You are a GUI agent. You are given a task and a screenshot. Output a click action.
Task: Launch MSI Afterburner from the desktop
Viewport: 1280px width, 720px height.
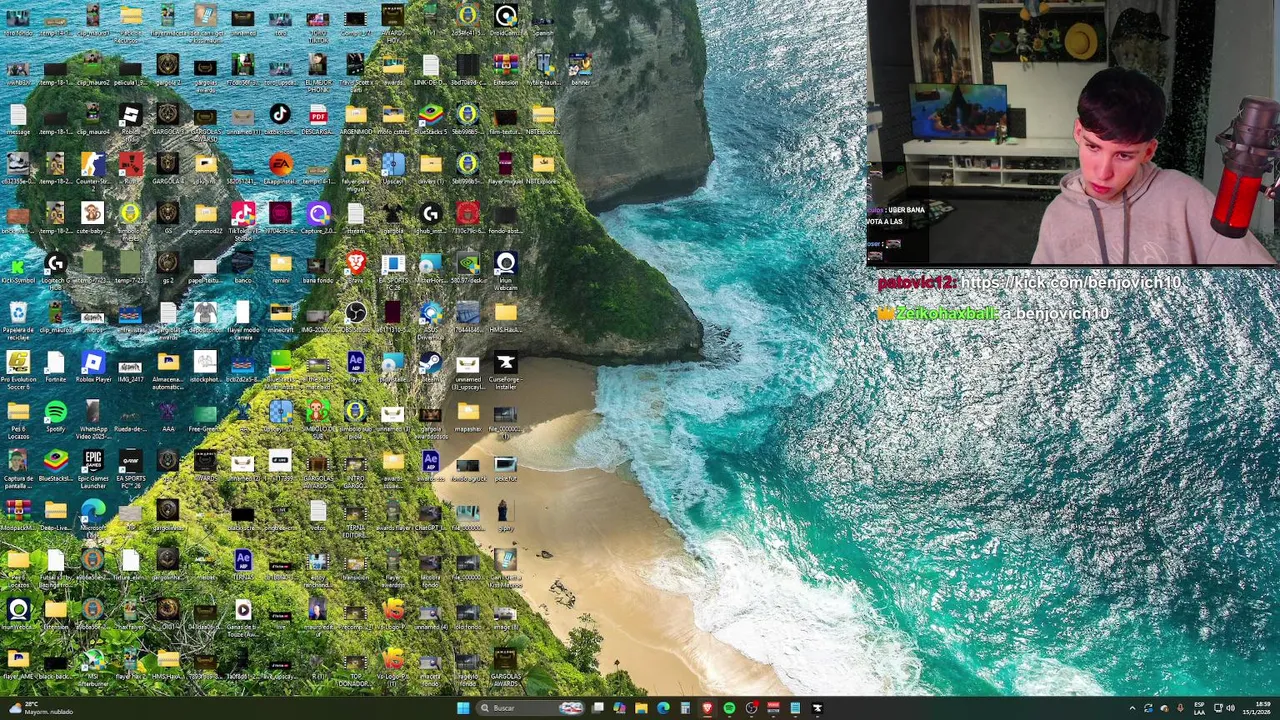click(x=93, y=668)
